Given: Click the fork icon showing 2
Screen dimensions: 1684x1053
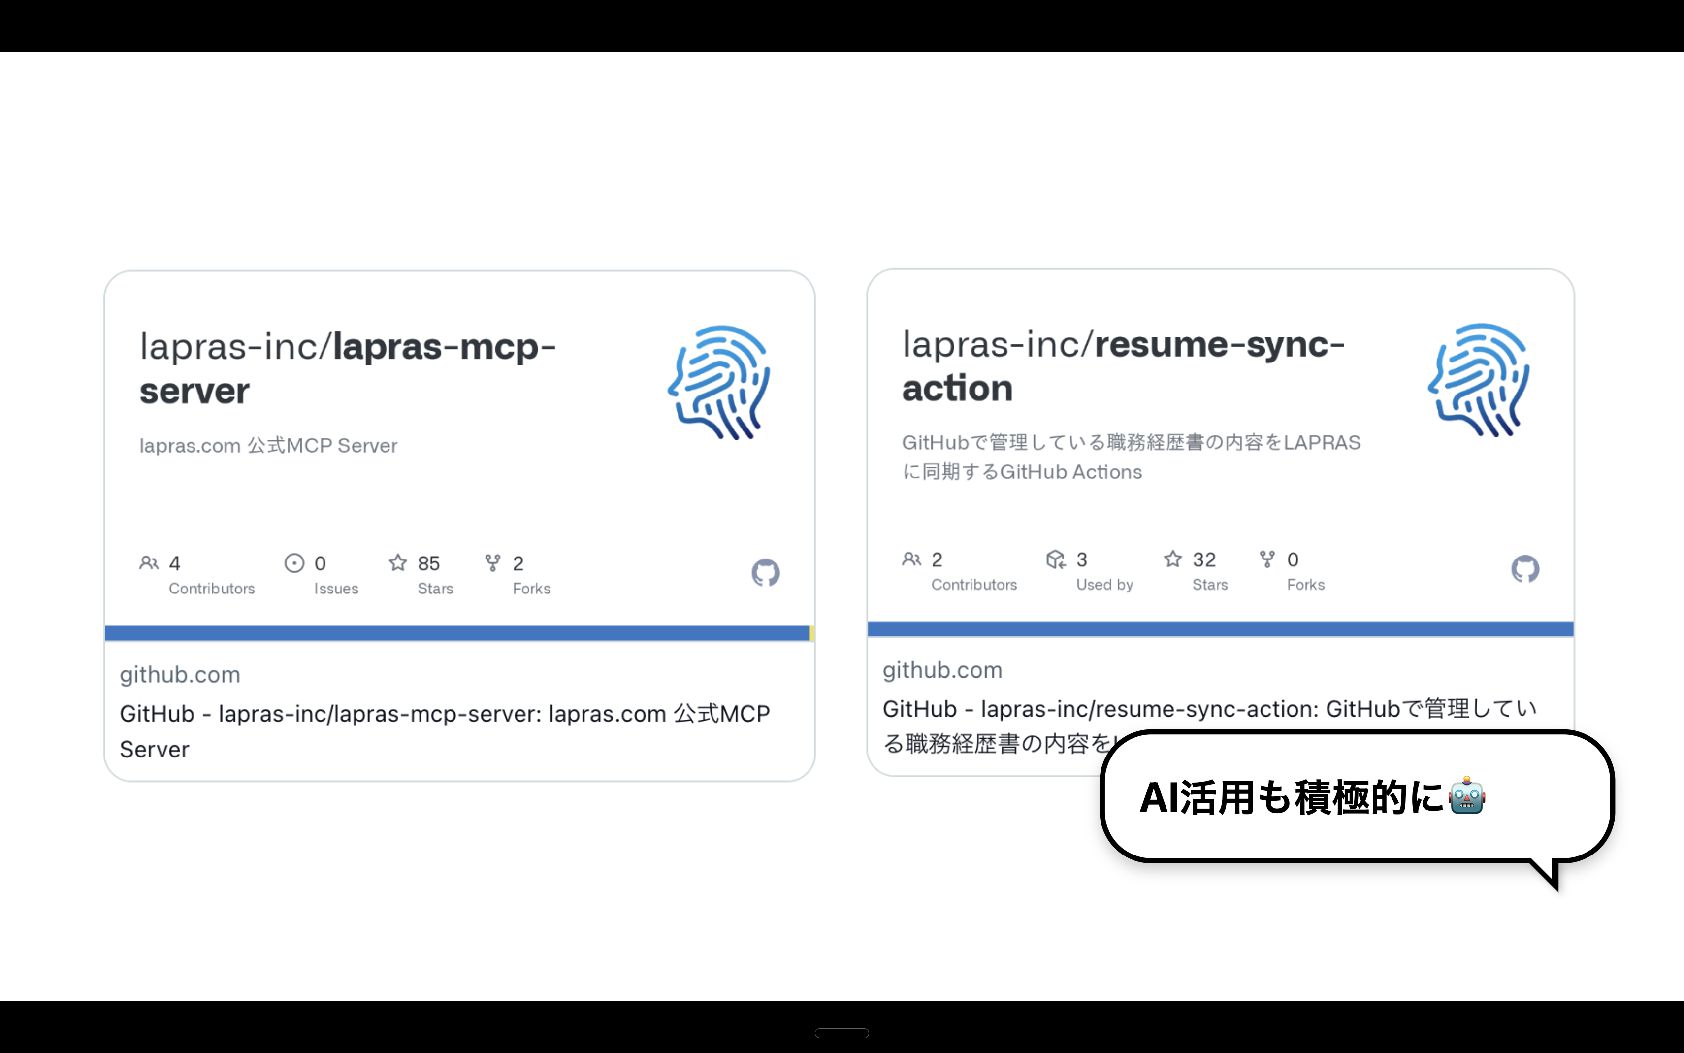Looking at the screenshot, I should tap(493, 563).
